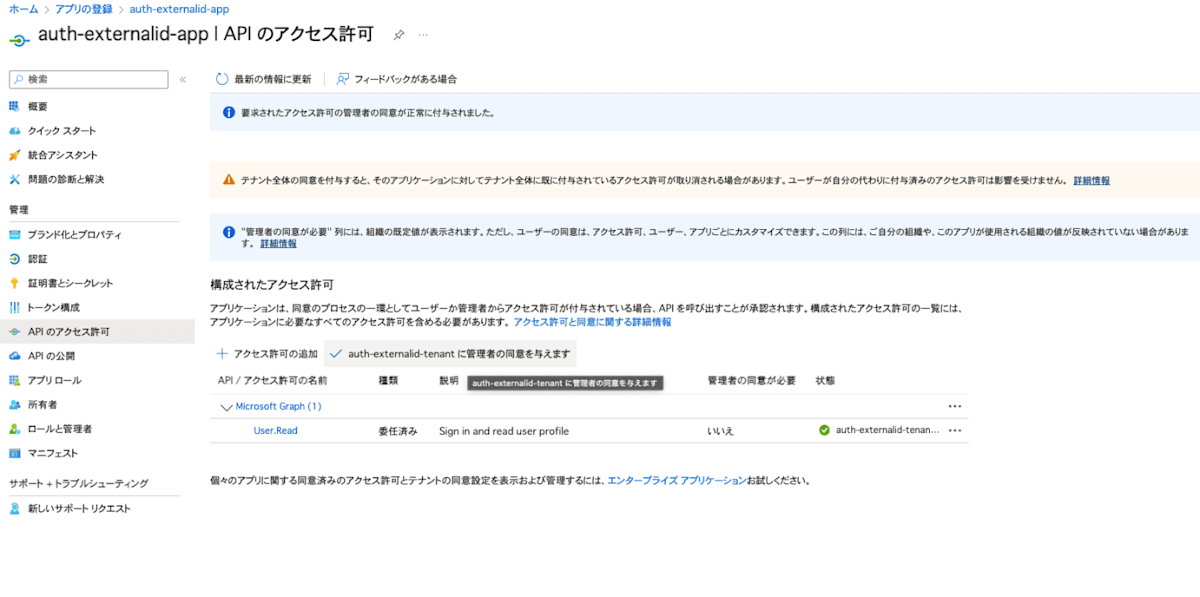Click 最新の情報に更新 button
Viewport: 1200px width, 597px height.
pyautogui.click(x=264, y=79)
